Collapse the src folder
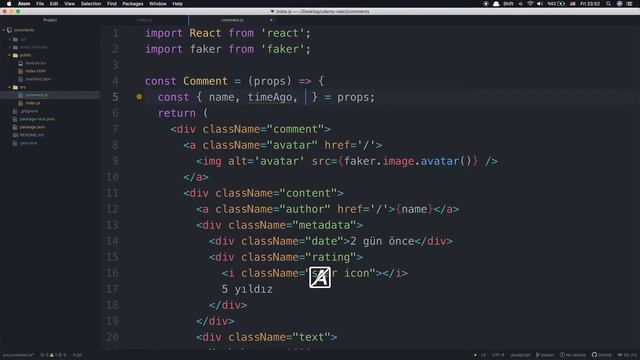640x360 pixels. (x=10, y=87)
